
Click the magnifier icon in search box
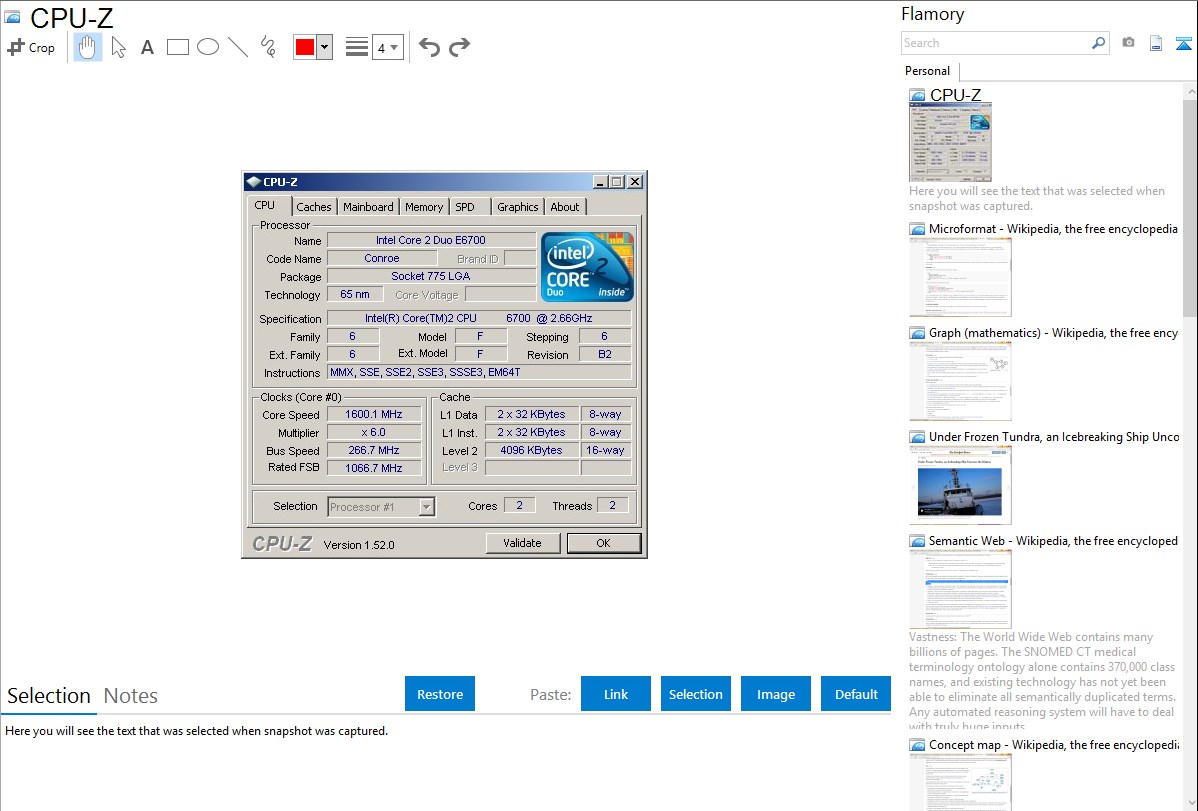1098,43
